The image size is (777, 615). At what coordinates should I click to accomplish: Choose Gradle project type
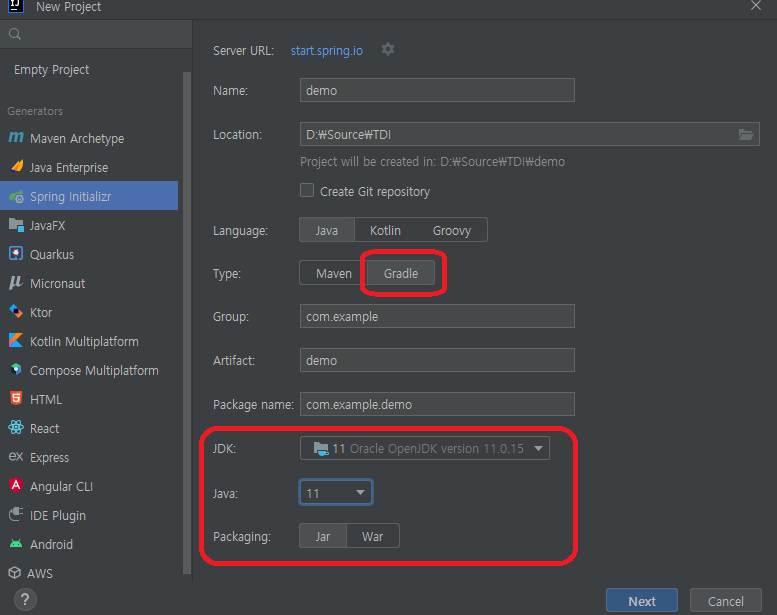tap(400, 274)
